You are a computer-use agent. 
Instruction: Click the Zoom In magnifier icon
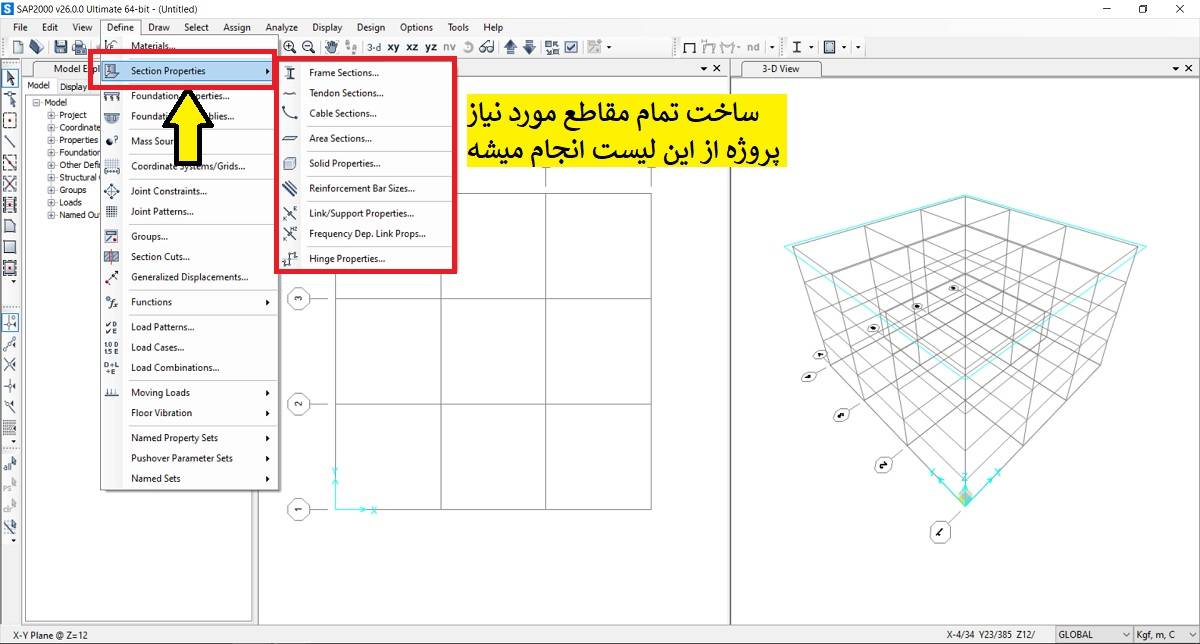click(x=290, y=47)
